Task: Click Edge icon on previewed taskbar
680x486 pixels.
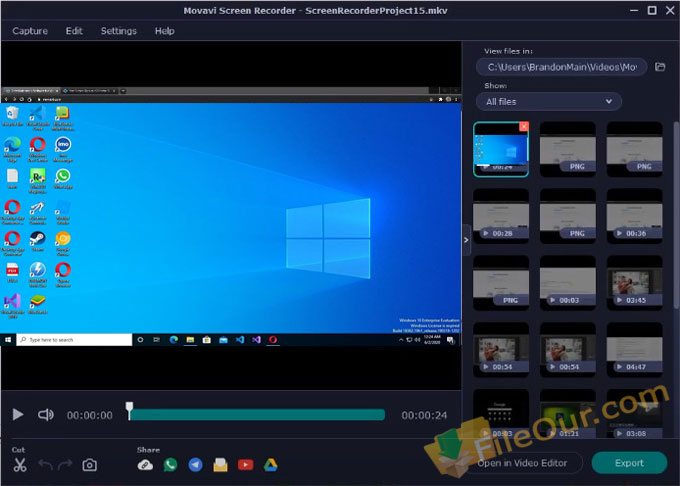Action: click(173, 340)
